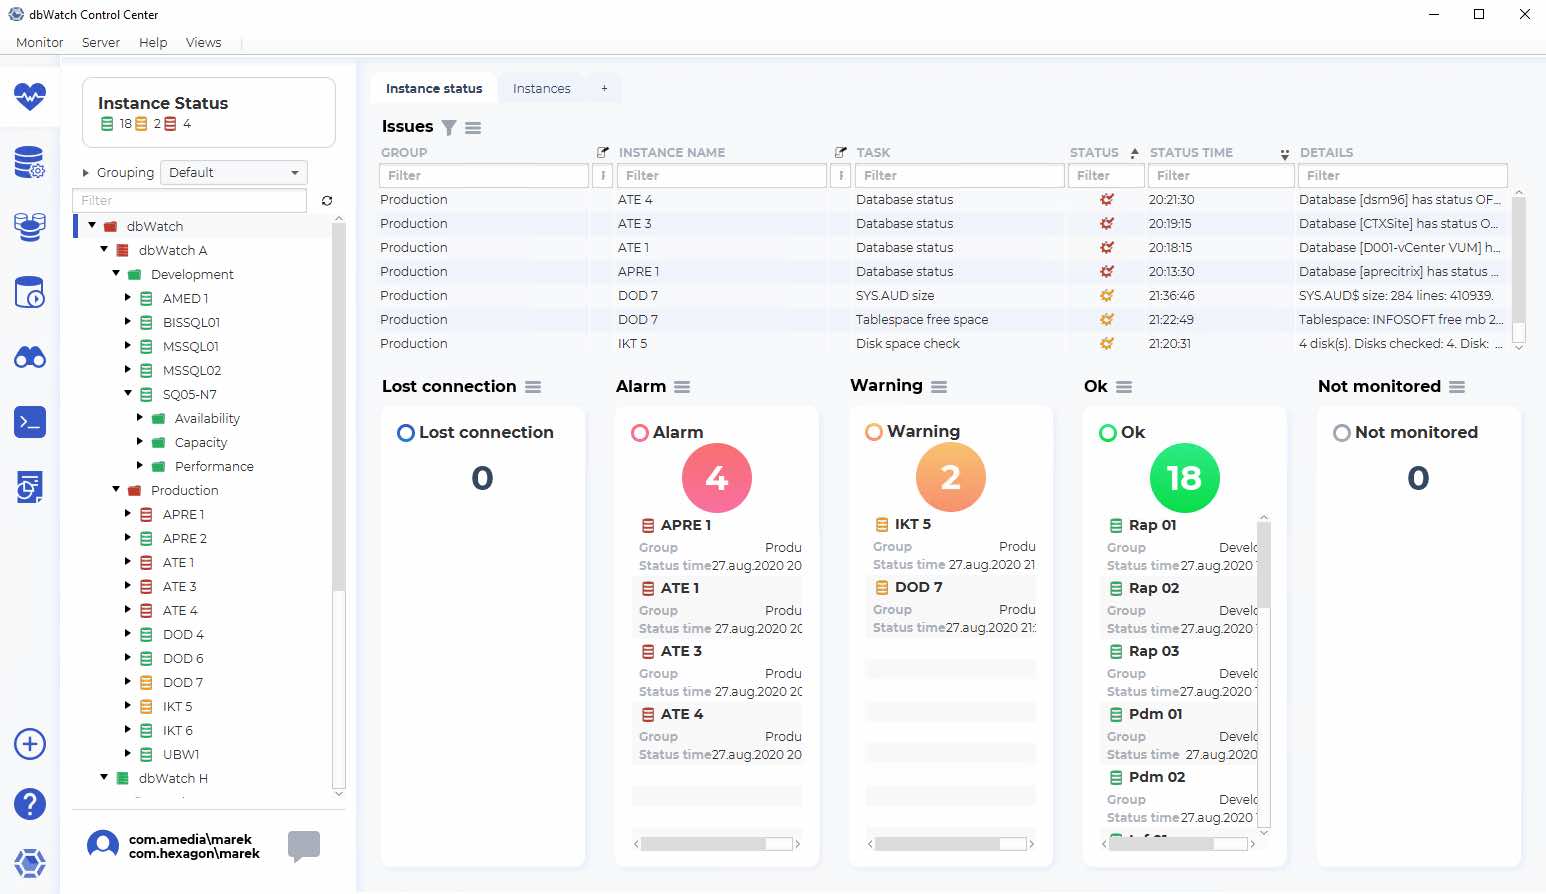
Task: Click the add plus circle icon in sidebar
Action: tap(30, 744)
